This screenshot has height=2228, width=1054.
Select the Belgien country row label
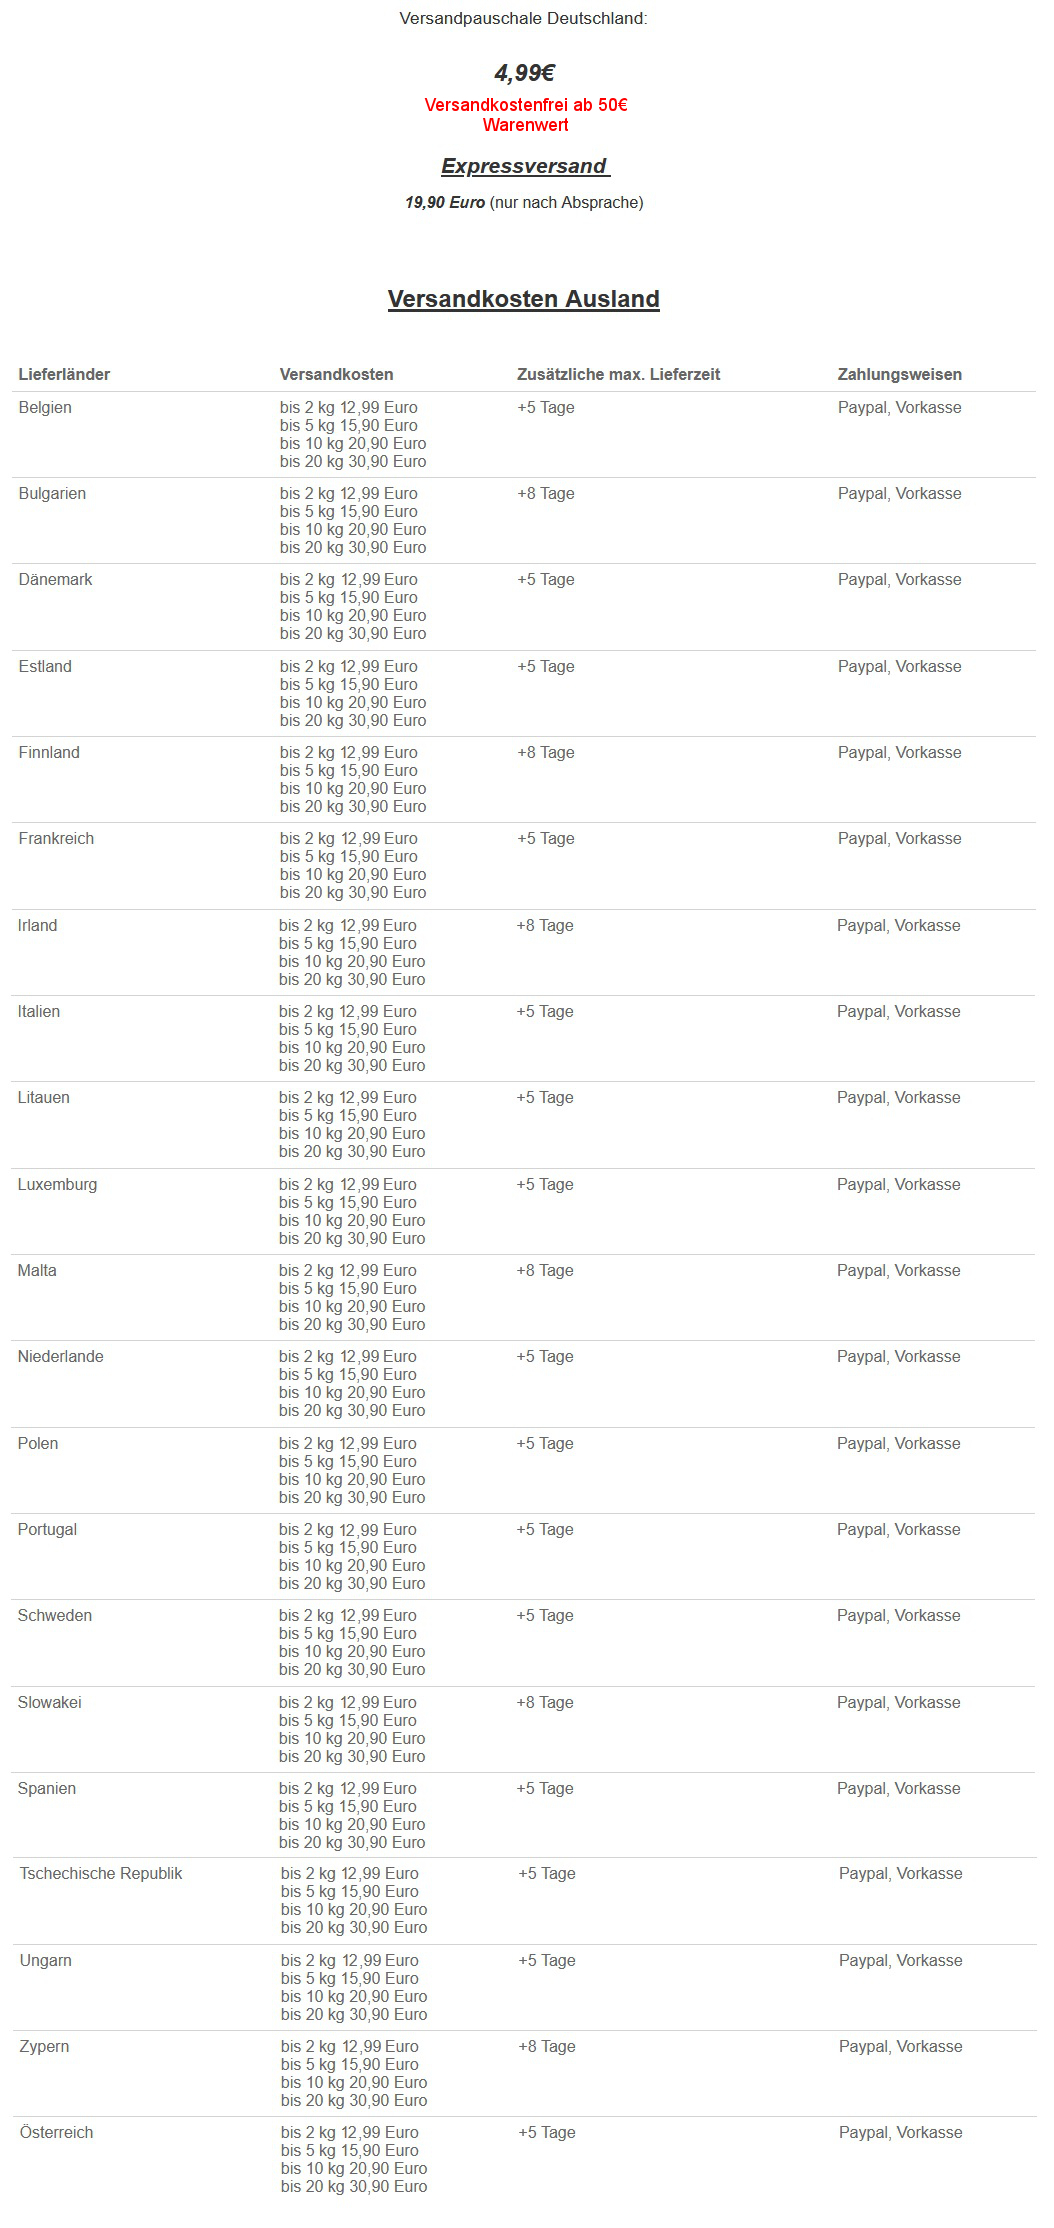tap(45, 408)
